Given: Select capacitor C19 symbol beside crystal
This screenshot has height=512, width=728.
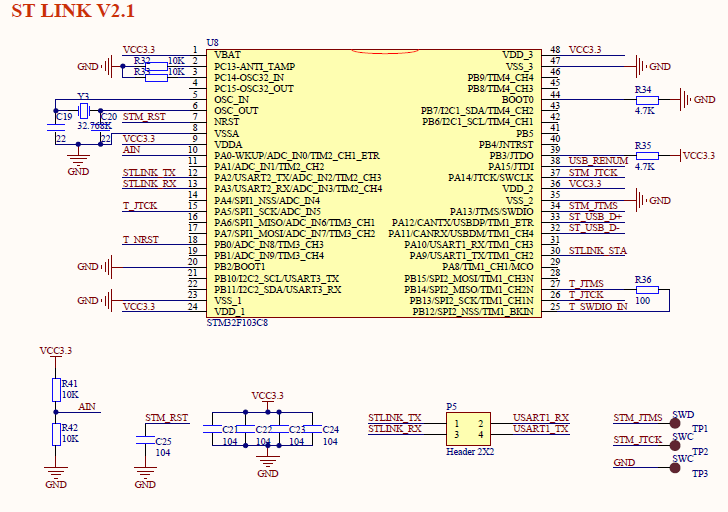Looking at the screenshot, I should click(56, 127).
